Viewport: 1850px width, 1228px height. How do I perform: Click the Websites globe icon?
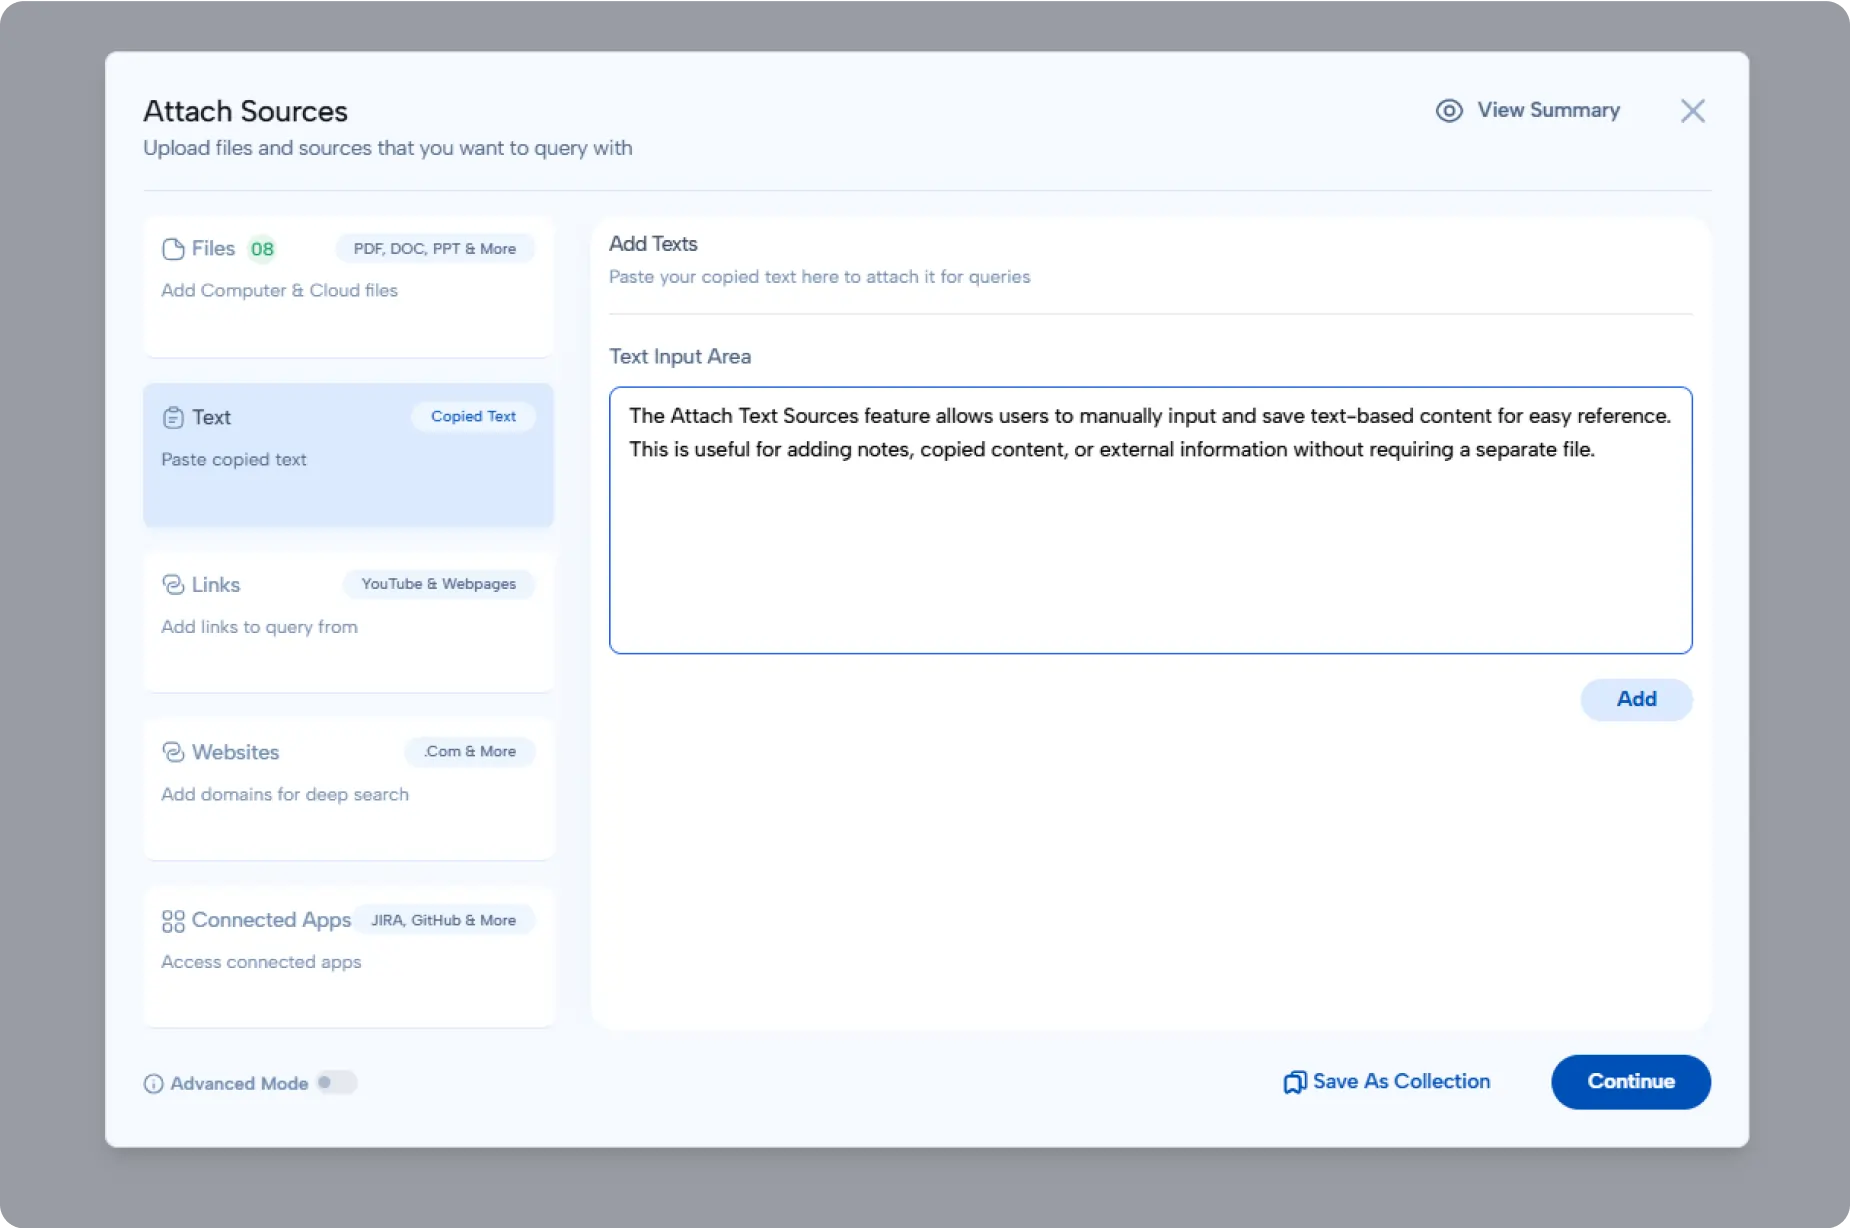click(173, 751)
